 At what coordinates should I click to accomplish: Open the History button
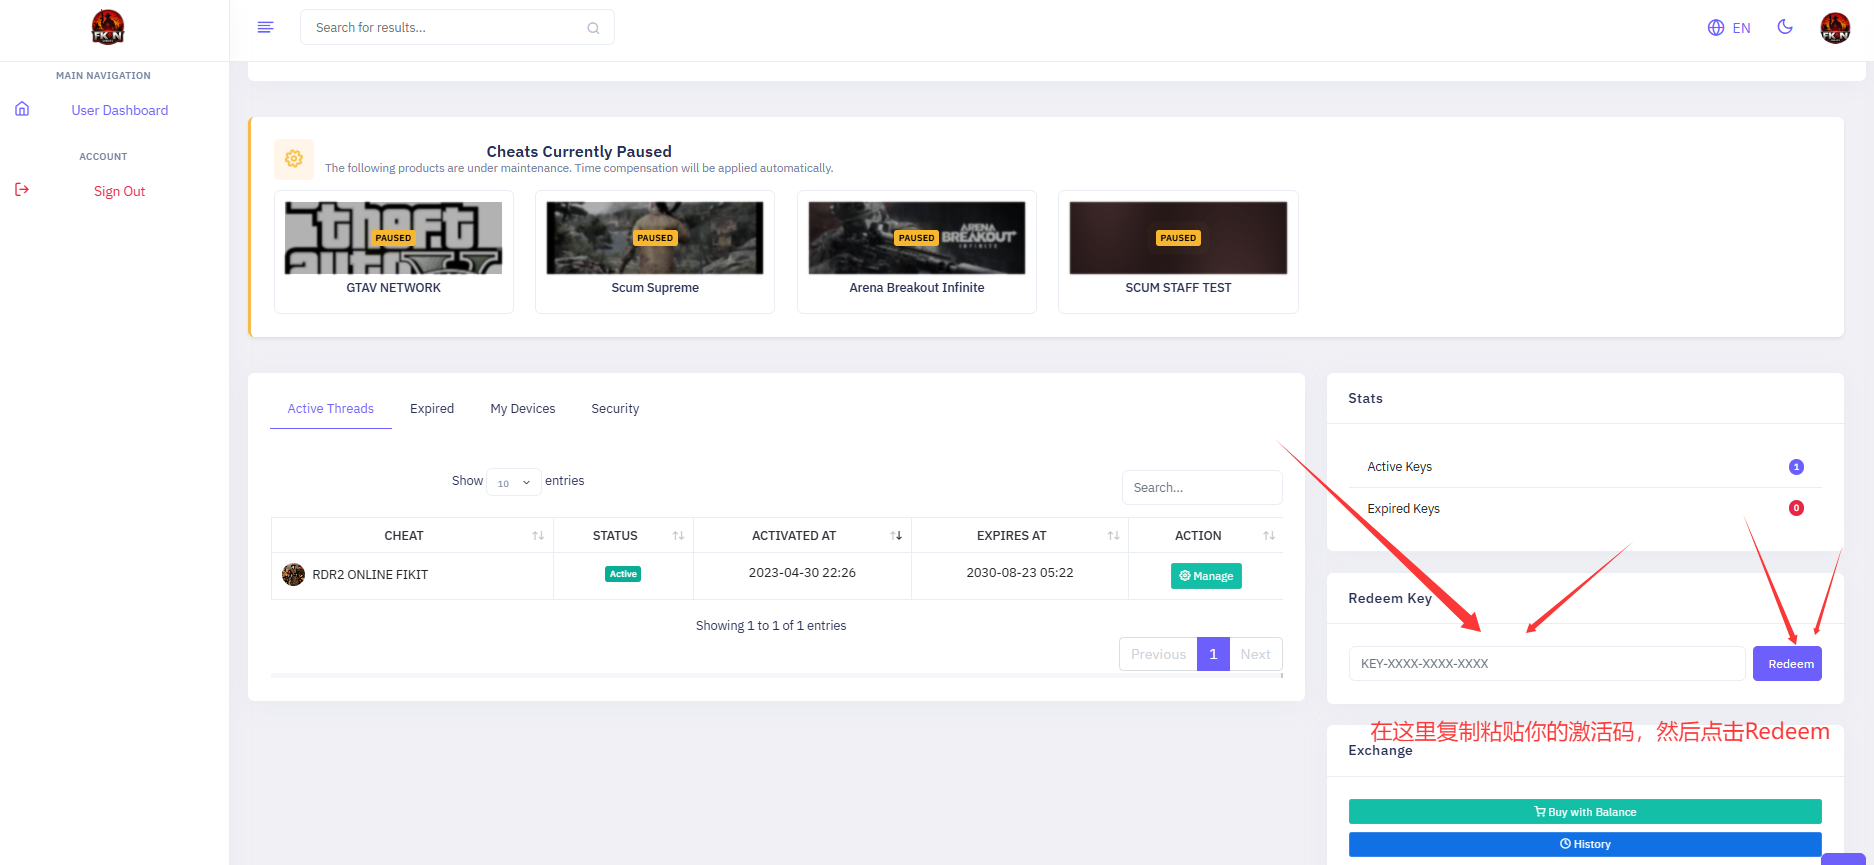(1585, 844)
